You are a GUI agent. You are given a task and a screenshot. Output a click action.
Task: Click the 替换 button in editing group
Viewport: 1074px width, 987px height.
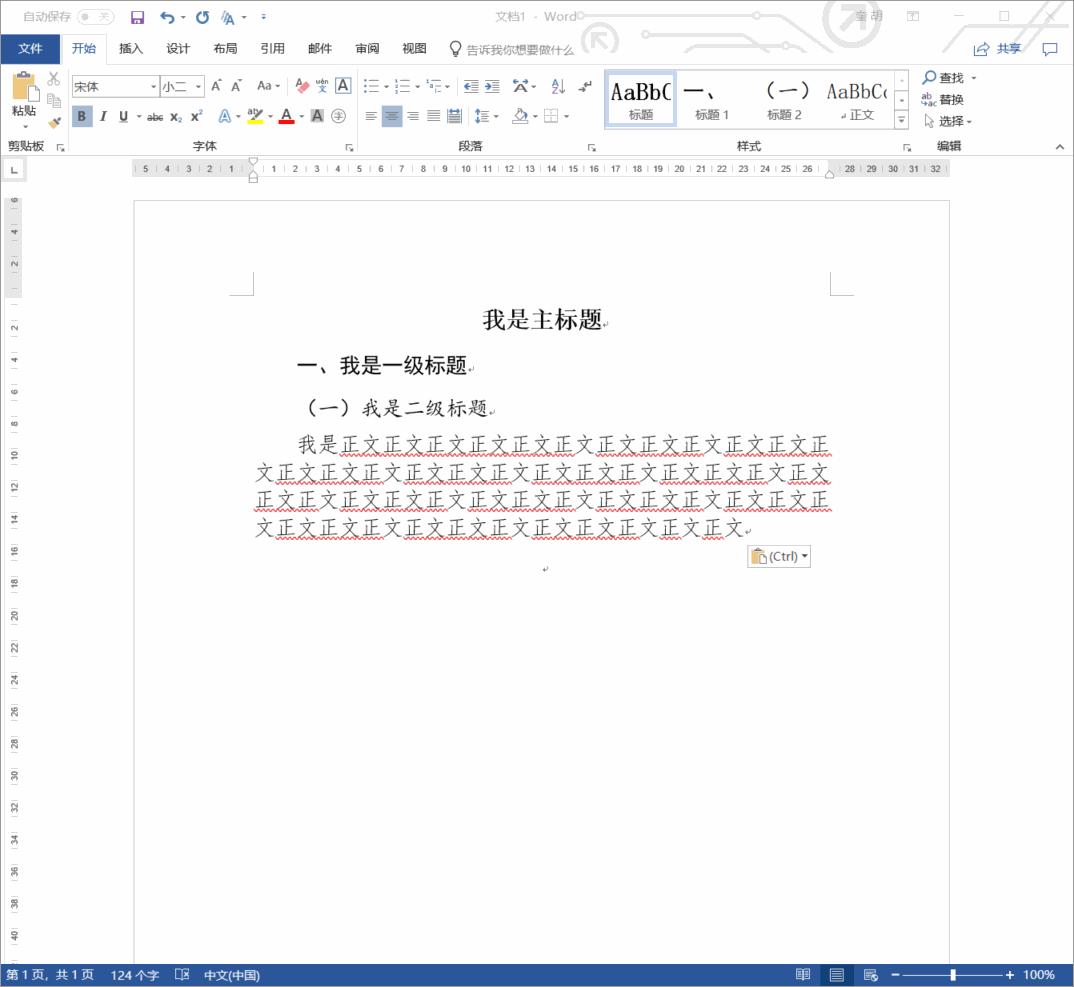point(948,99)
